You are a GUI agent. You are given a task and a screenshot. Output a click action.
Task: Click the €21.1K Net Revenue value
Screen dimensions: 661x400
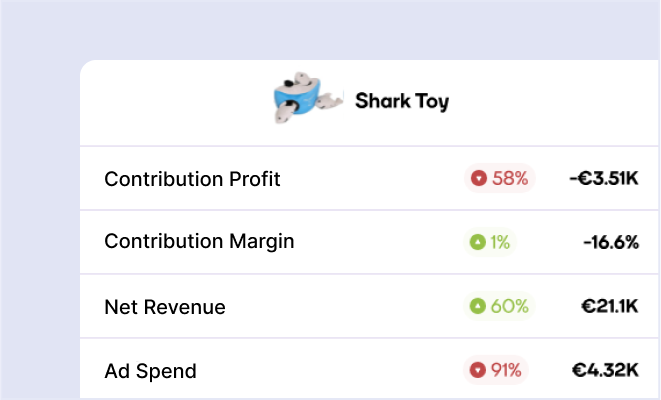click(609, 306)
